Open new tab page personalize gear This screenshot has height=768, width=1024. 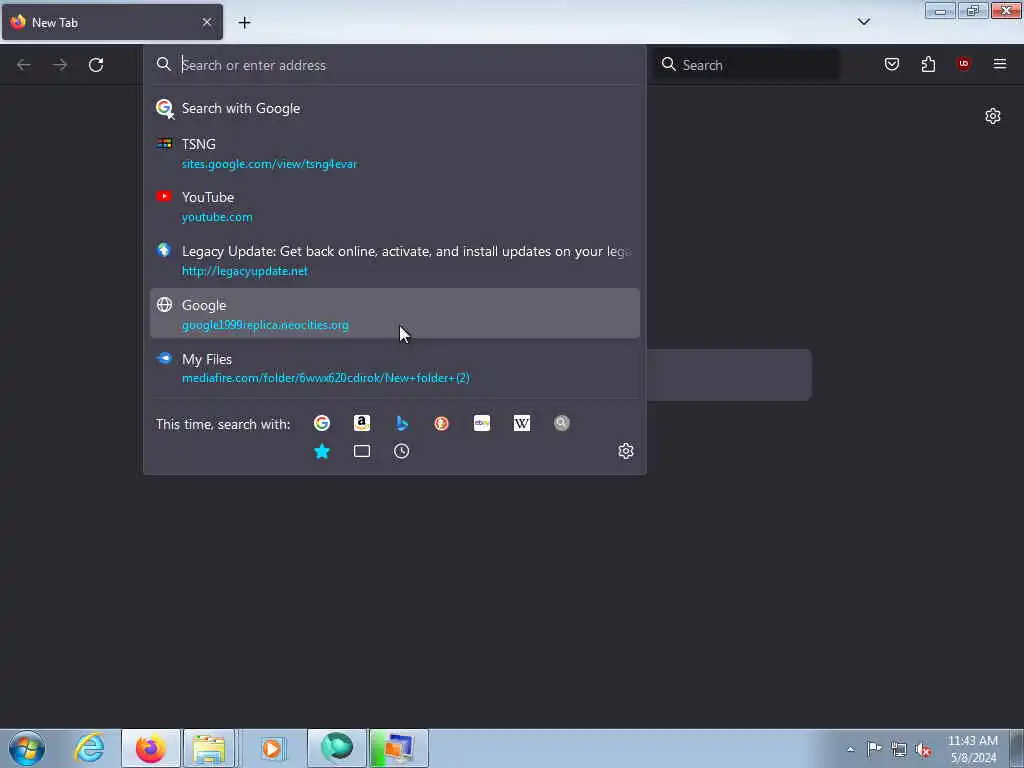point(993,116)
